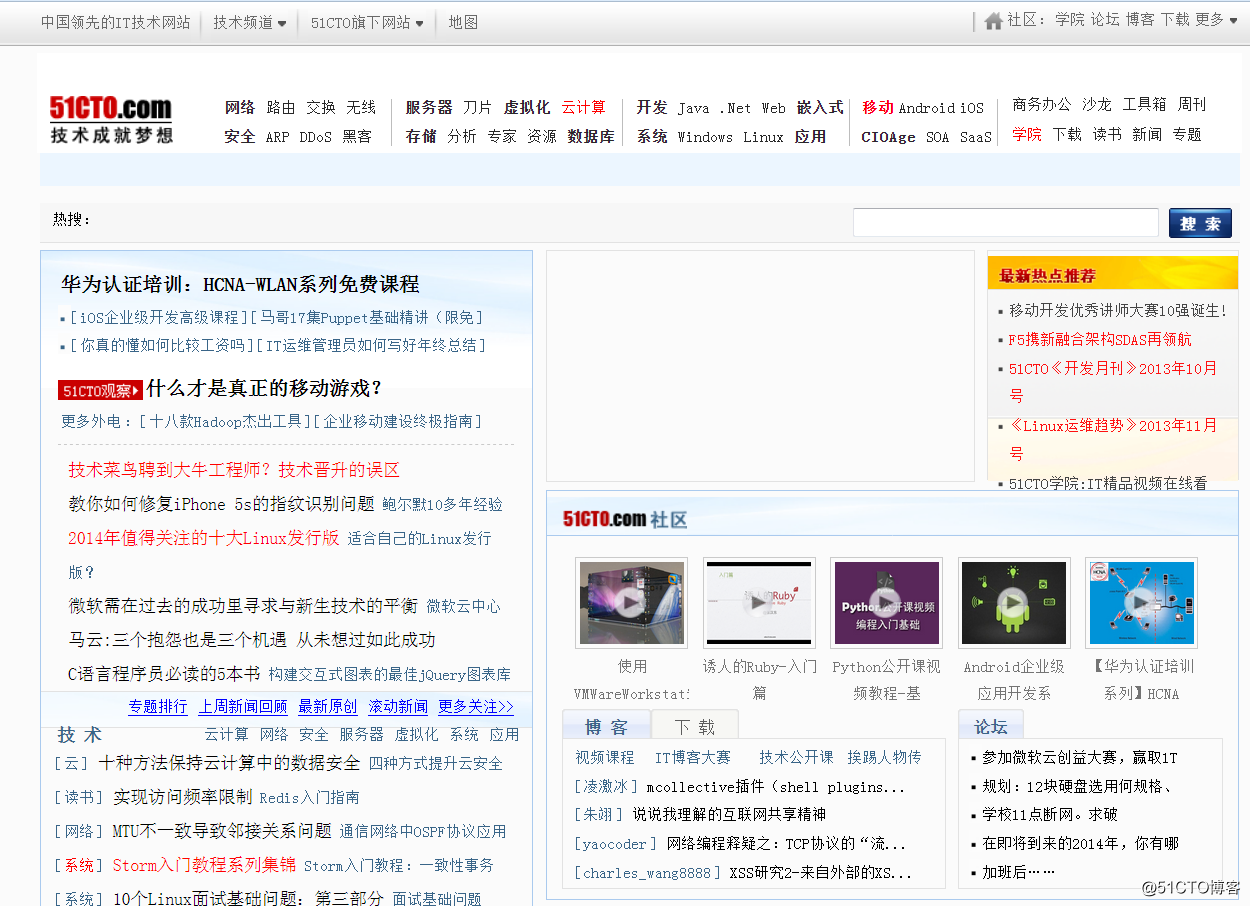Open the 网络 navigation category
The image size is (1250, 906).
coord(240,107)
